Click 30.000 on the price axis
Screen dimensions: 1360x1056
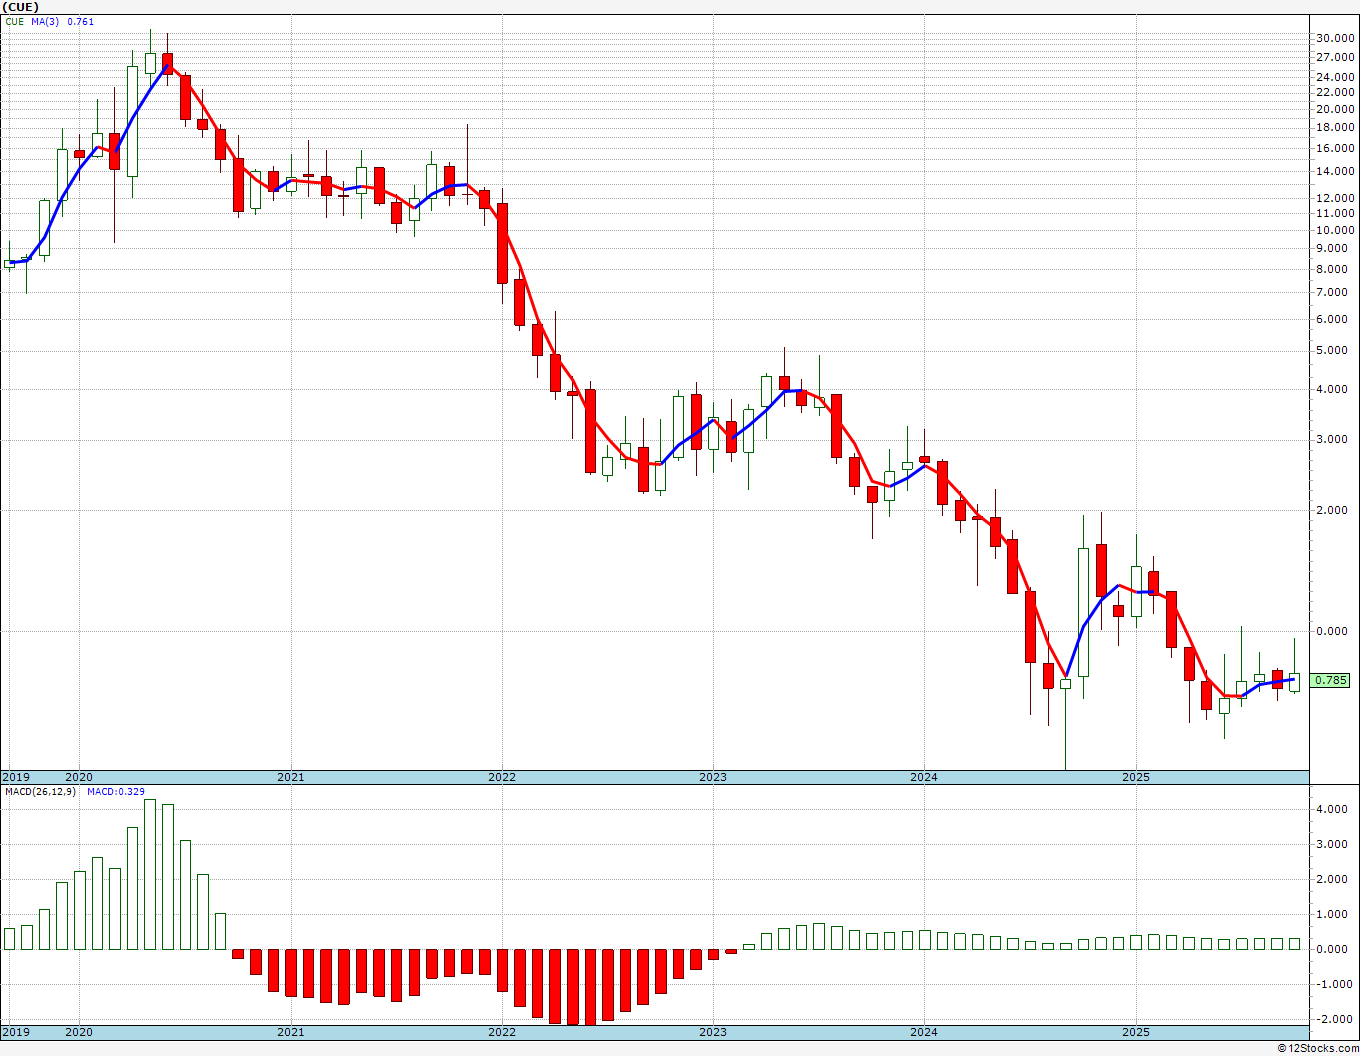(1336, 38)
